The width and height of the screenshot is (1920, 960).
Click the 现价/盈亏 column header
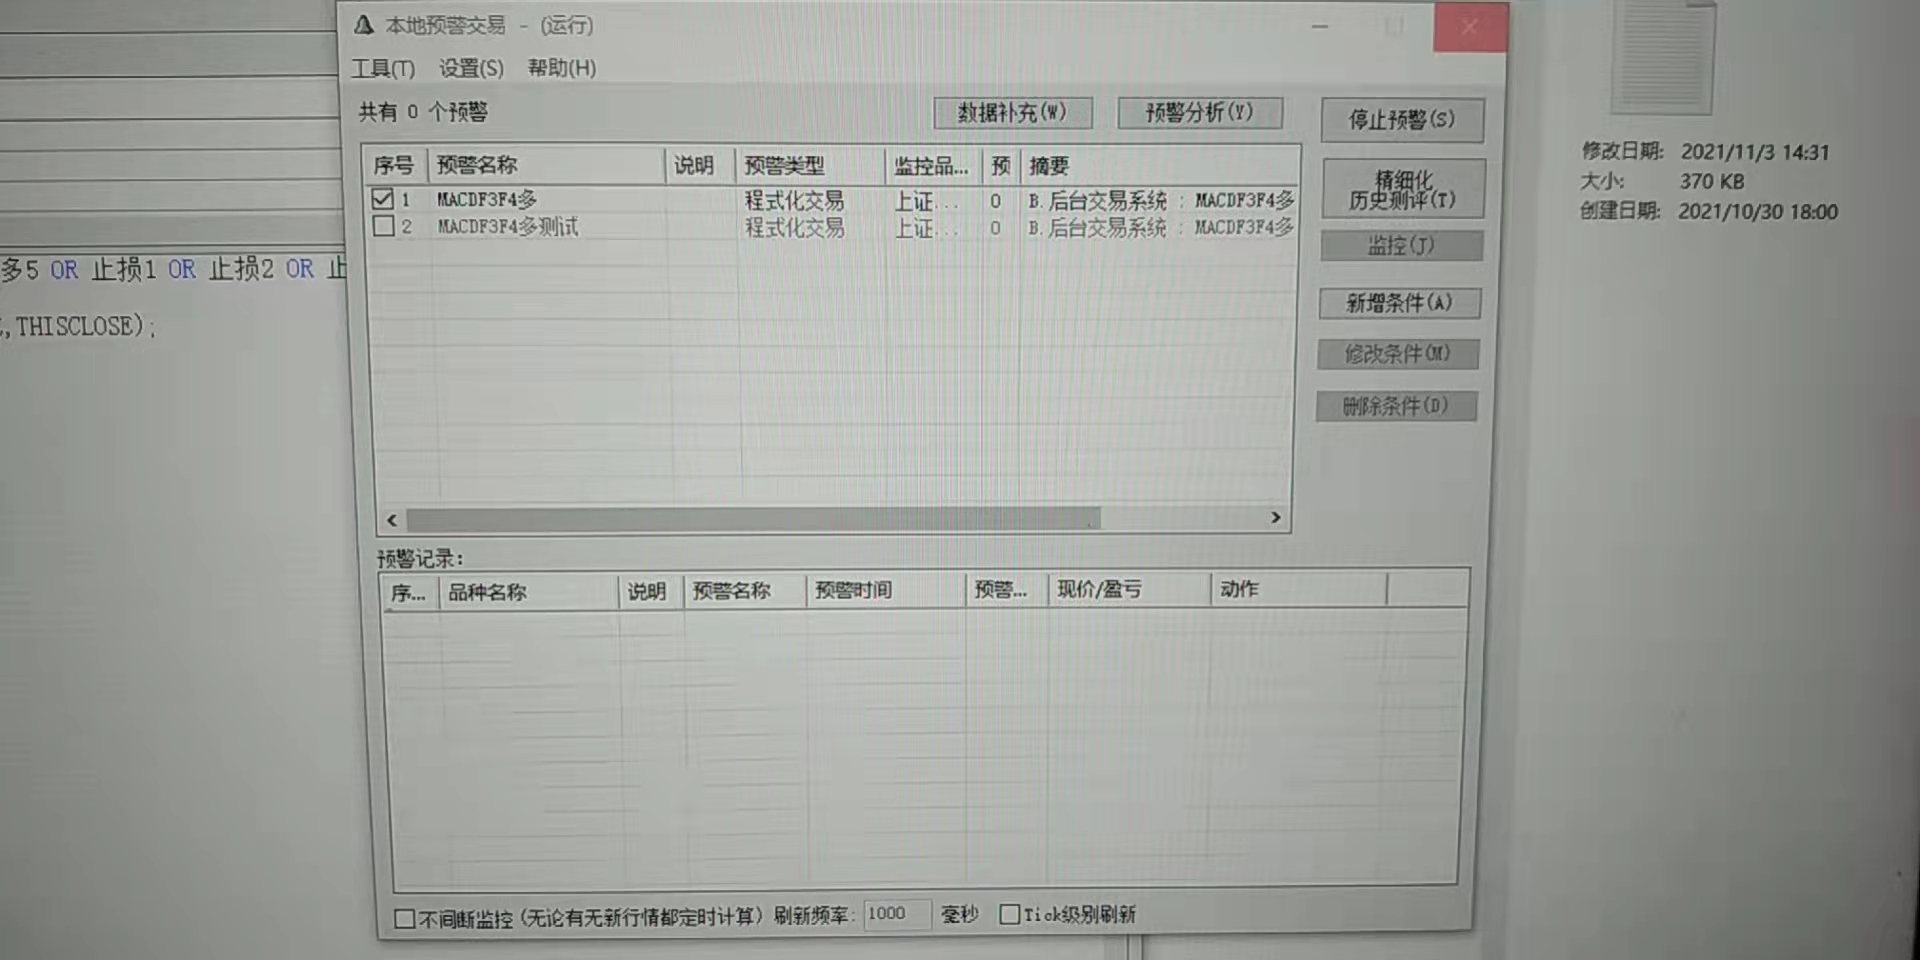pos(1129,589)
